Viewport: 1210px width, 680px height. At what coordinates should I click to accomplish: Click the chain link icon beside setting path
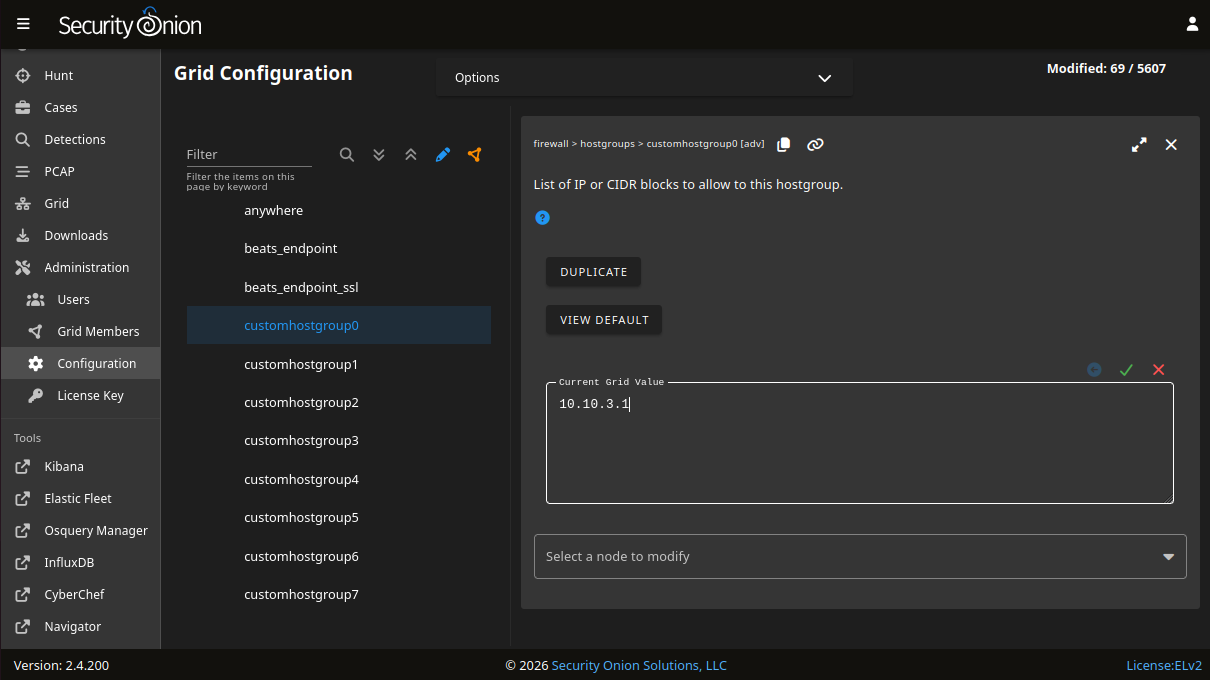tap(815, 145)
